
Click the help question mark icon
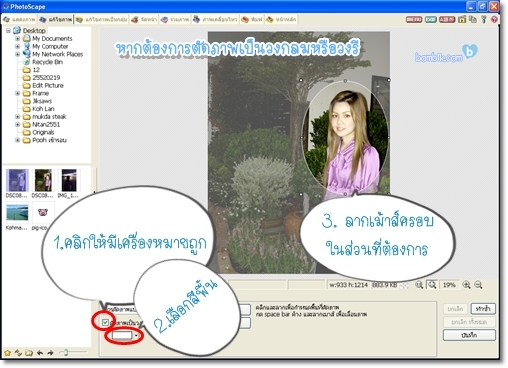tap(494, 20)
